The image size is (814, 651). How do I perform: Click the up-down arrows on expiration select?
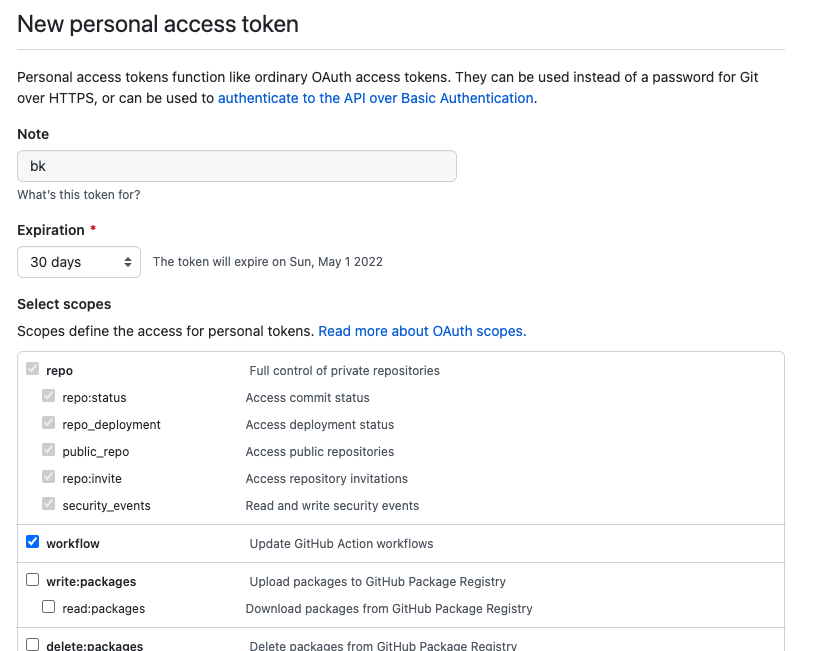tap(128, 262)
